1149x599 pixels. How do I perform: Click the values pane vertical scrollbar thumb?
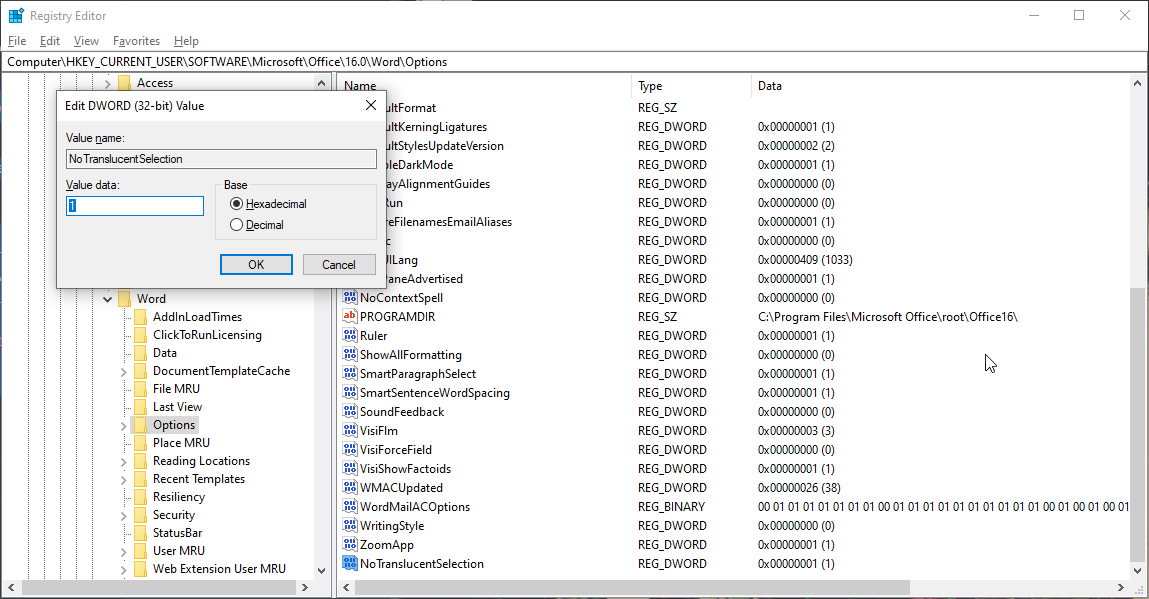tap(1137, 425)
